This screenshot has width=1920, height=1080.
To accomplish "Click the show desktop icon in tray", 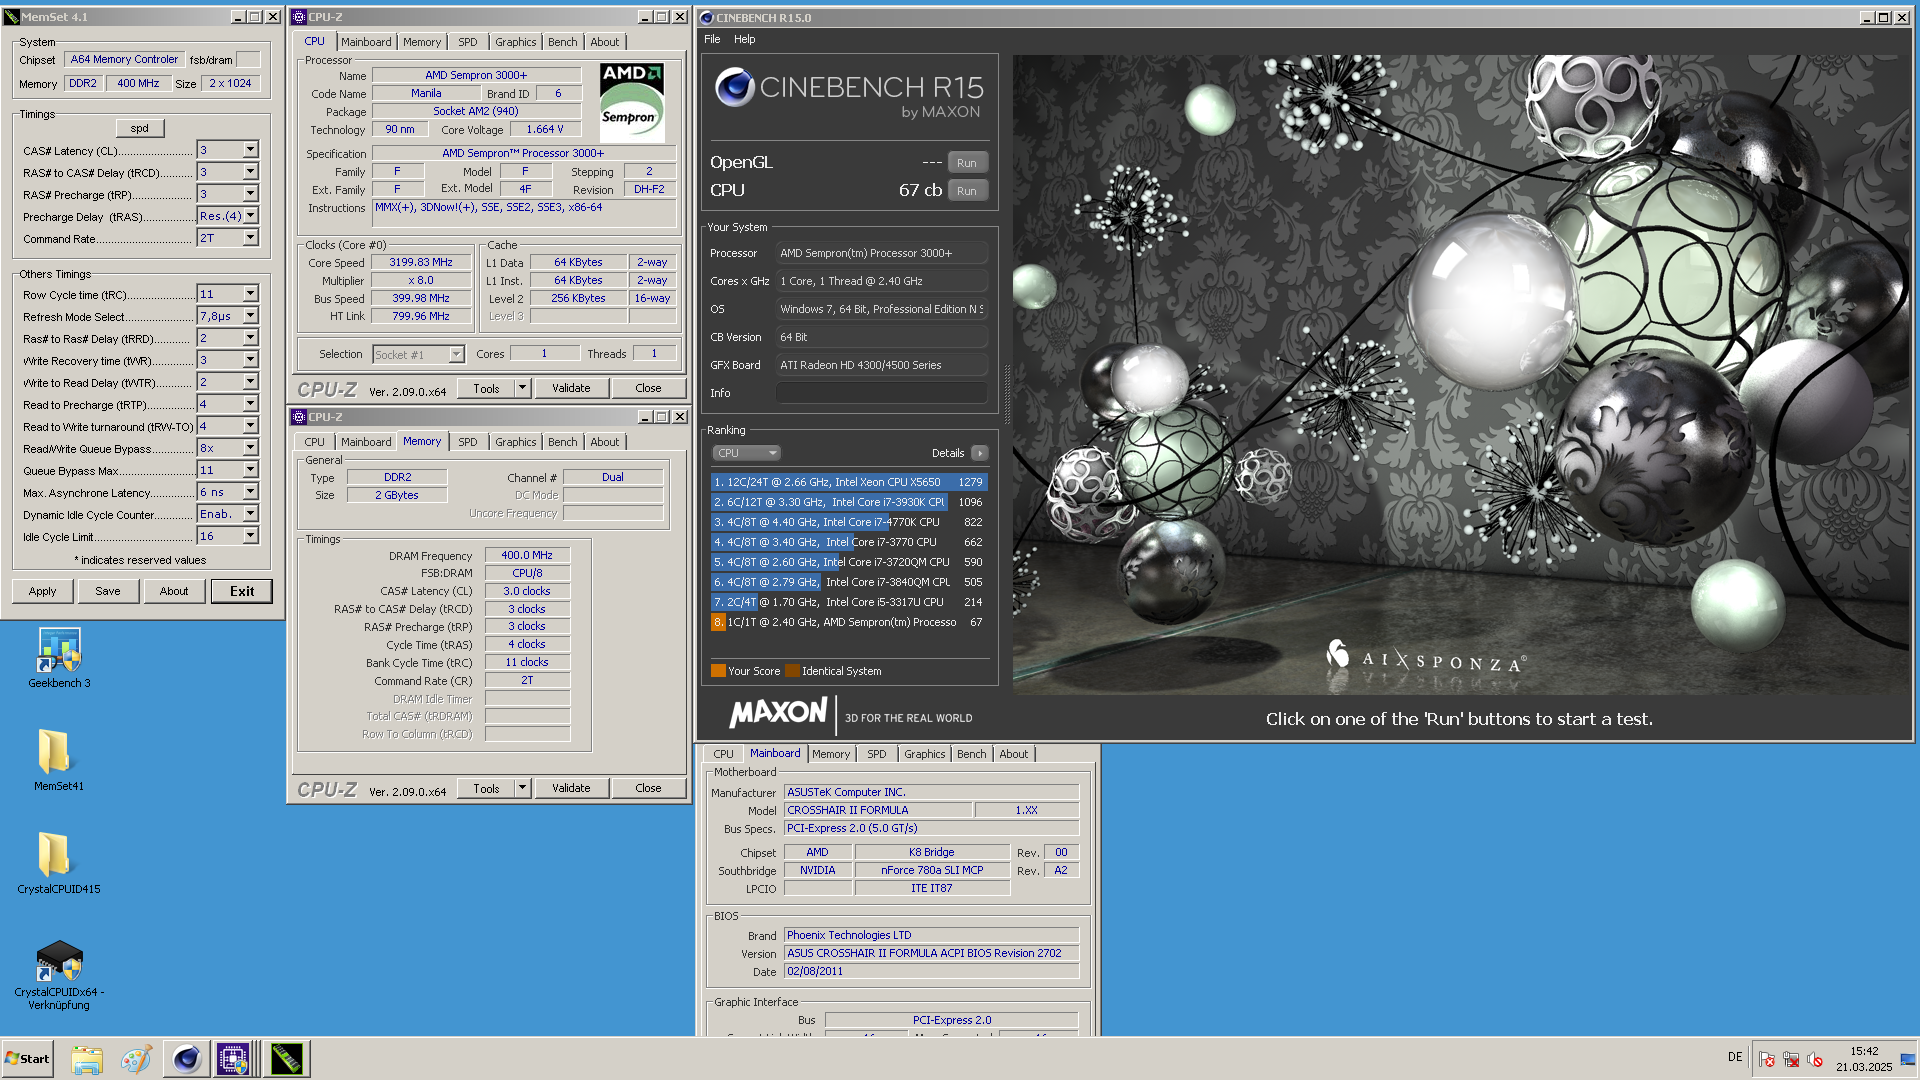I will point(1908,1059).
